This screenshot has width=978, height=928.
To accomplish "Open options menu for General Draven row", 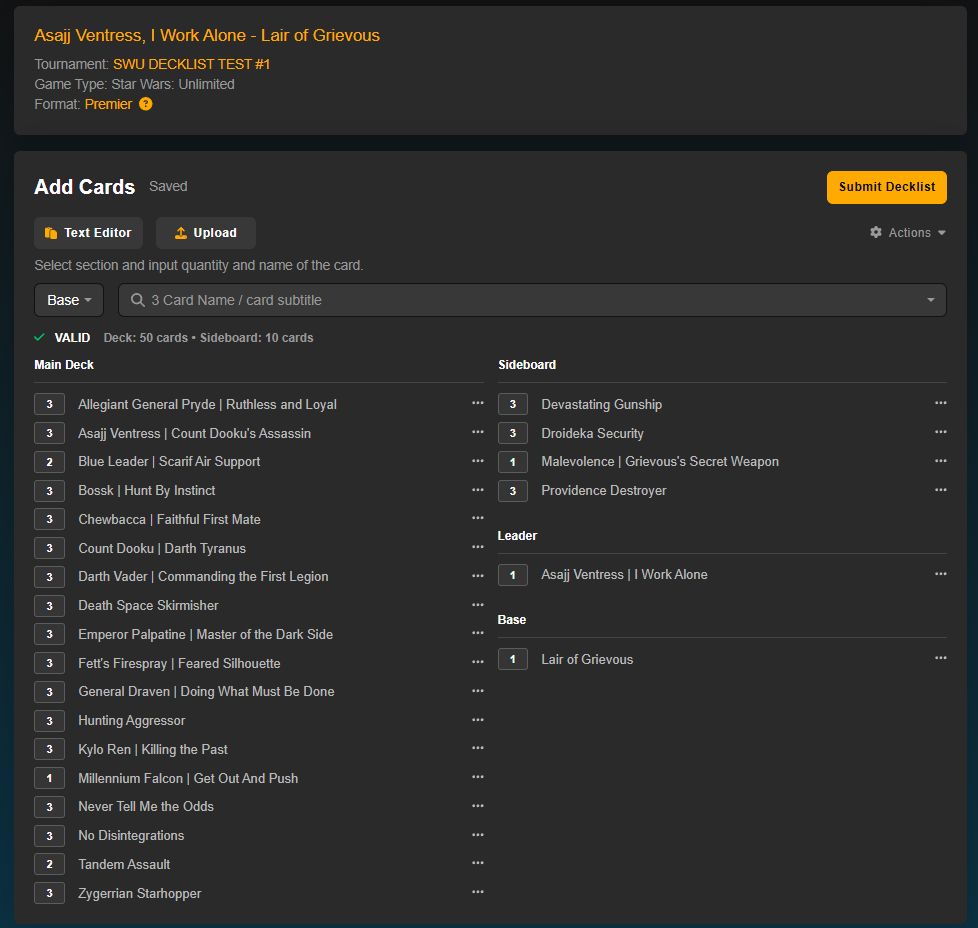I will point(478,691).
